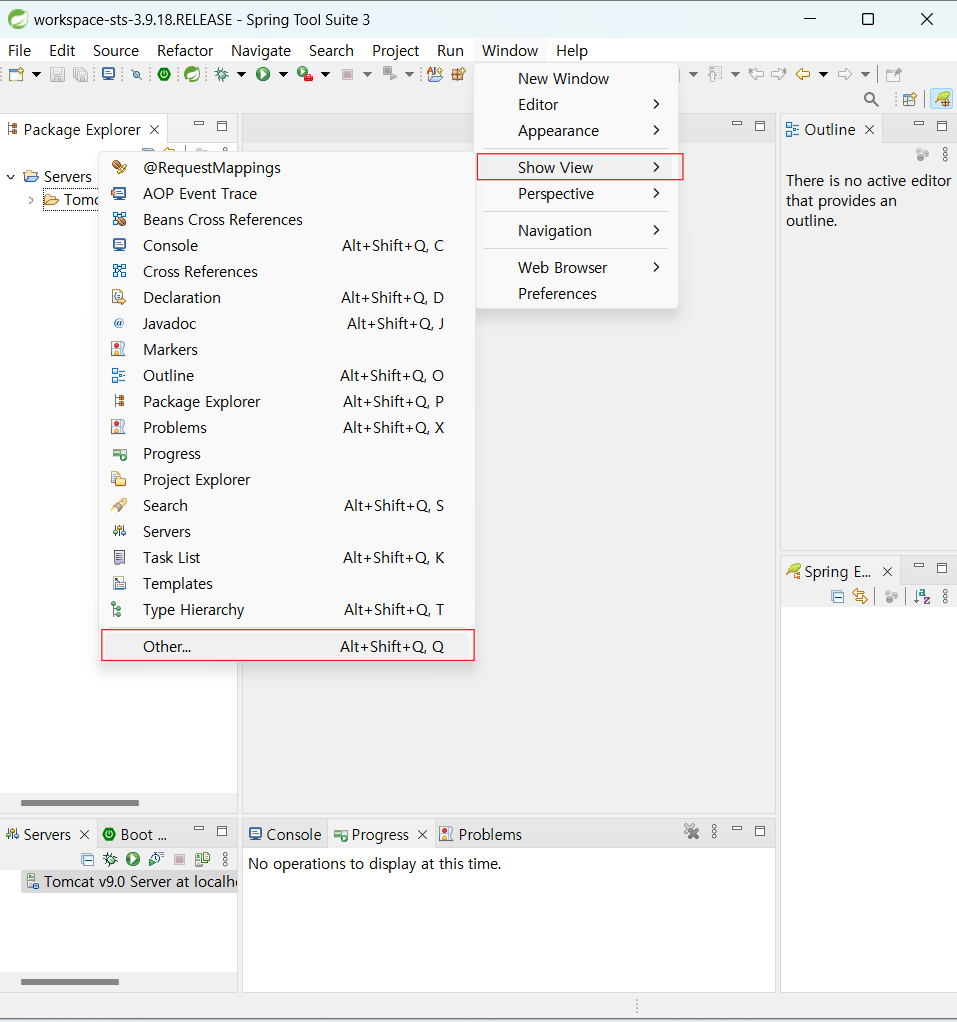Click Servers view horizontal scrollbar
The image size is (957, 1022).
pyautogui.click(x=70, y=982)
